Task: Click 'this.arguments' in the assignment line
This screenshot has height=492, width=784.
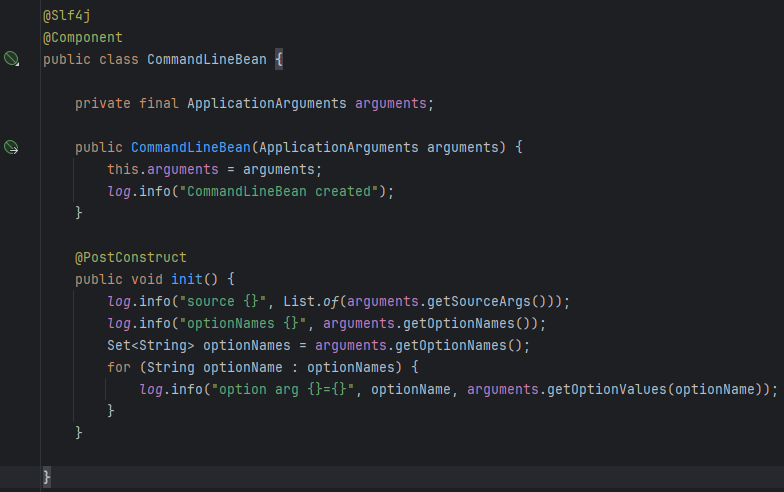Action: (x=162, y=170)
